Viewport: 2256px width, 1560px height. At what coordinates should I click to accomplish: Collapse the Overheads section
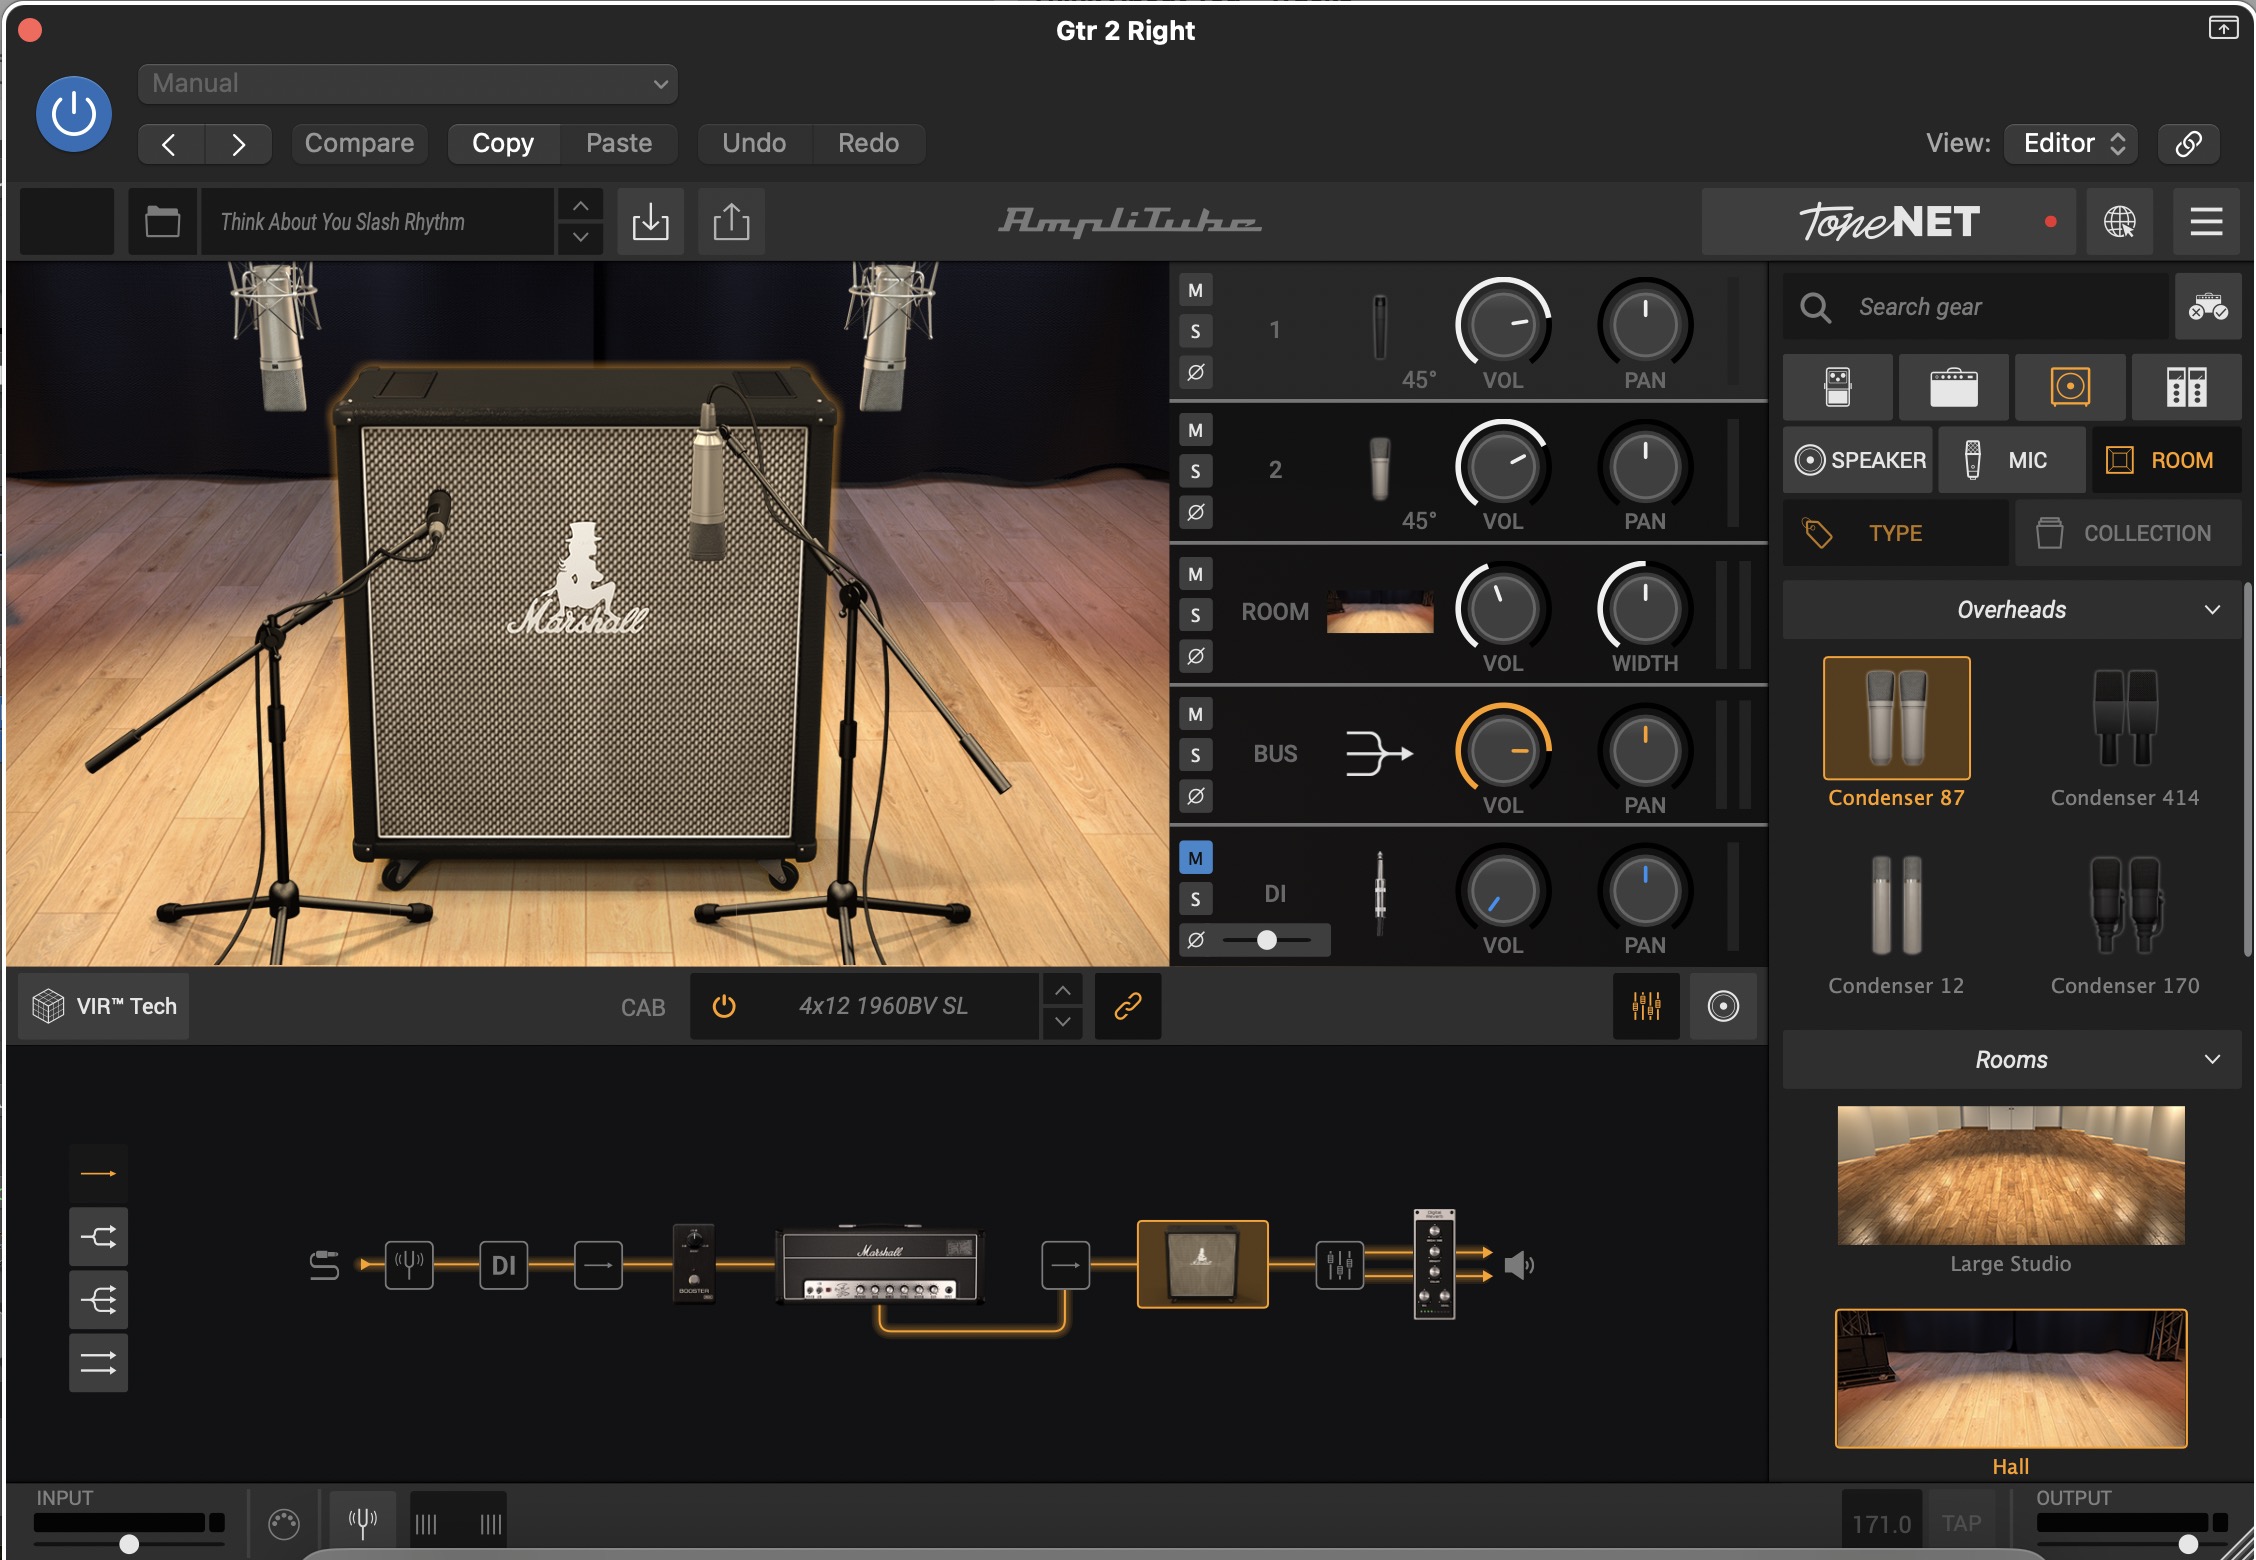coord(2011,610)
